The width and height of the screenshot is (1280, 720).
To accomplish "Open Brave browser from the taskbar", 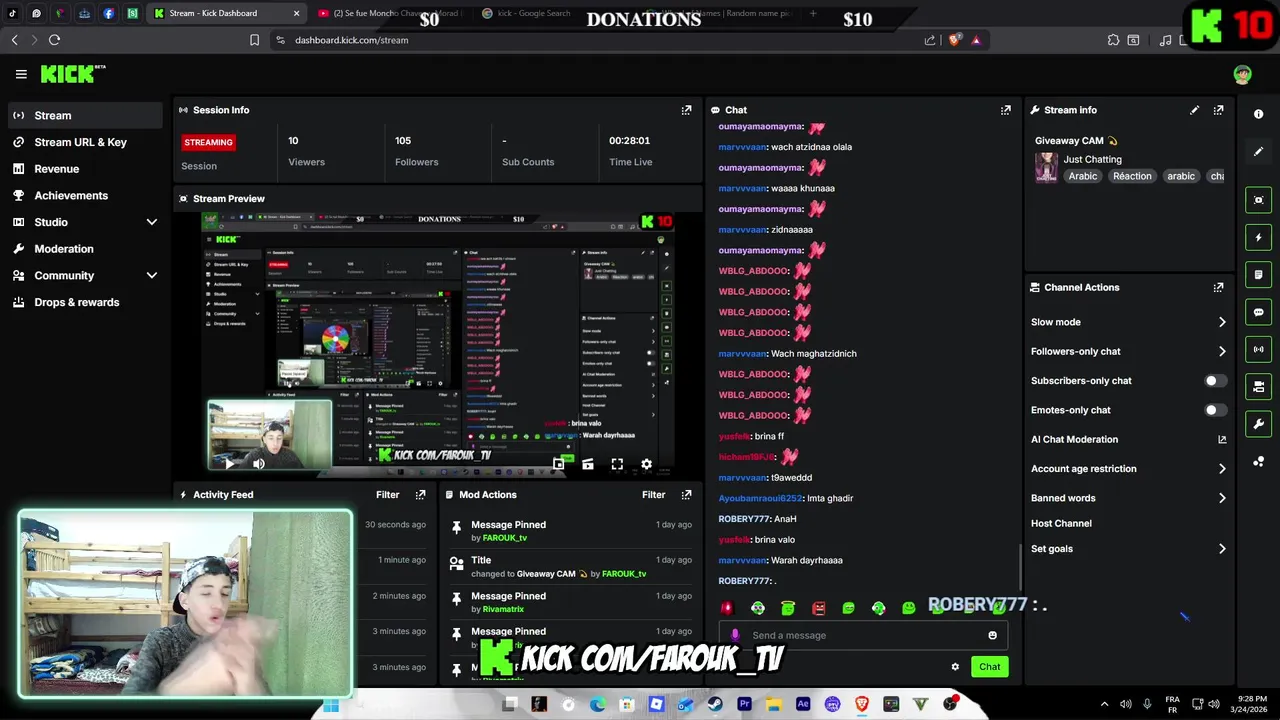I will 861,705.
